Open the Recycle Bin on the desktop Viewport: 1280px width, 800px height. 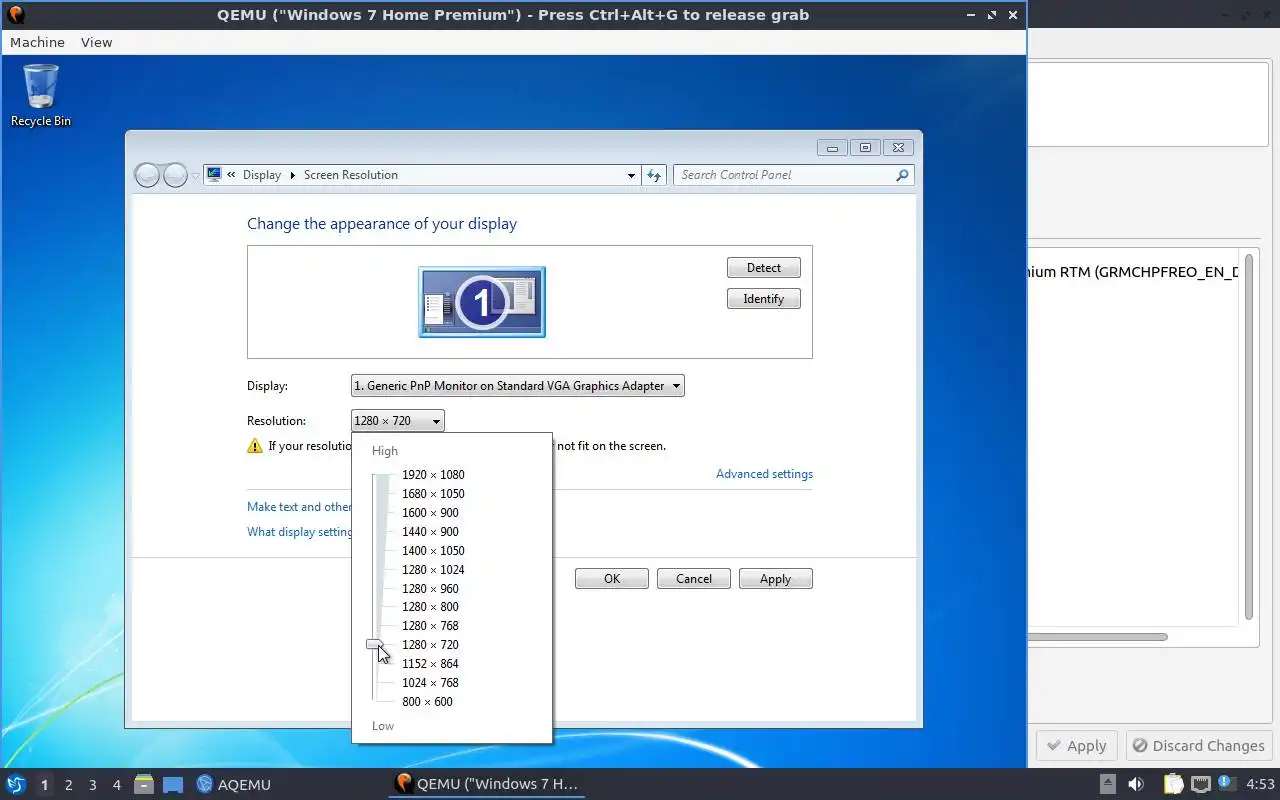click(x=41, y=95)
